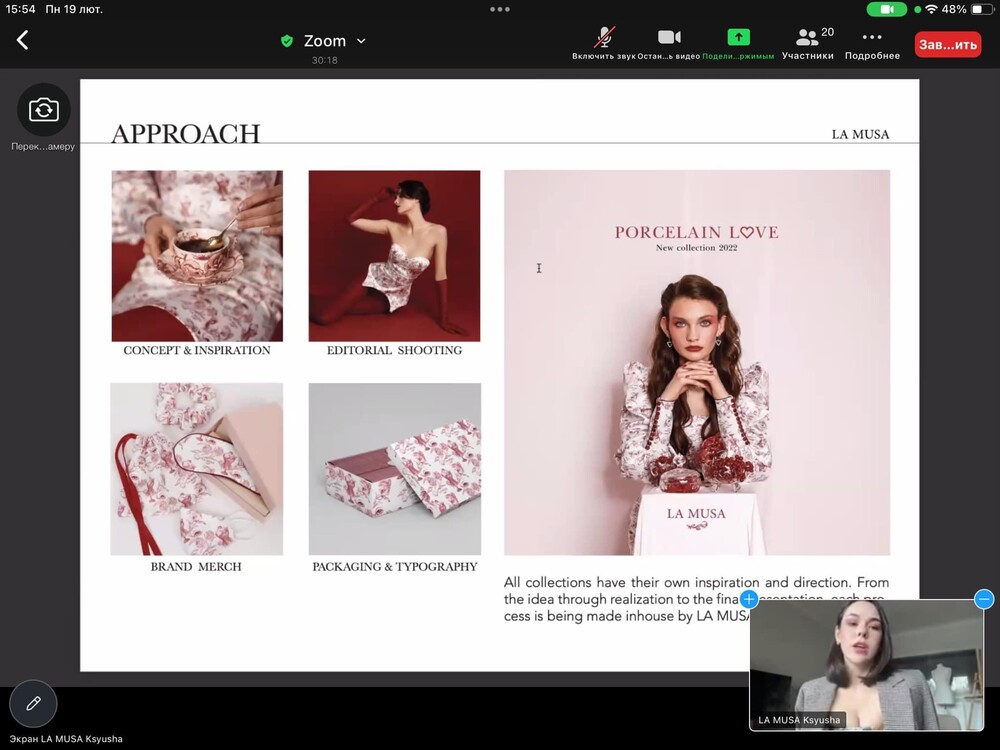Click the 'EDITORIAL SHOOTING' caption
The width and height of the screenshot is (1000, 750).
pyautogui.click(x=394, y=350)
